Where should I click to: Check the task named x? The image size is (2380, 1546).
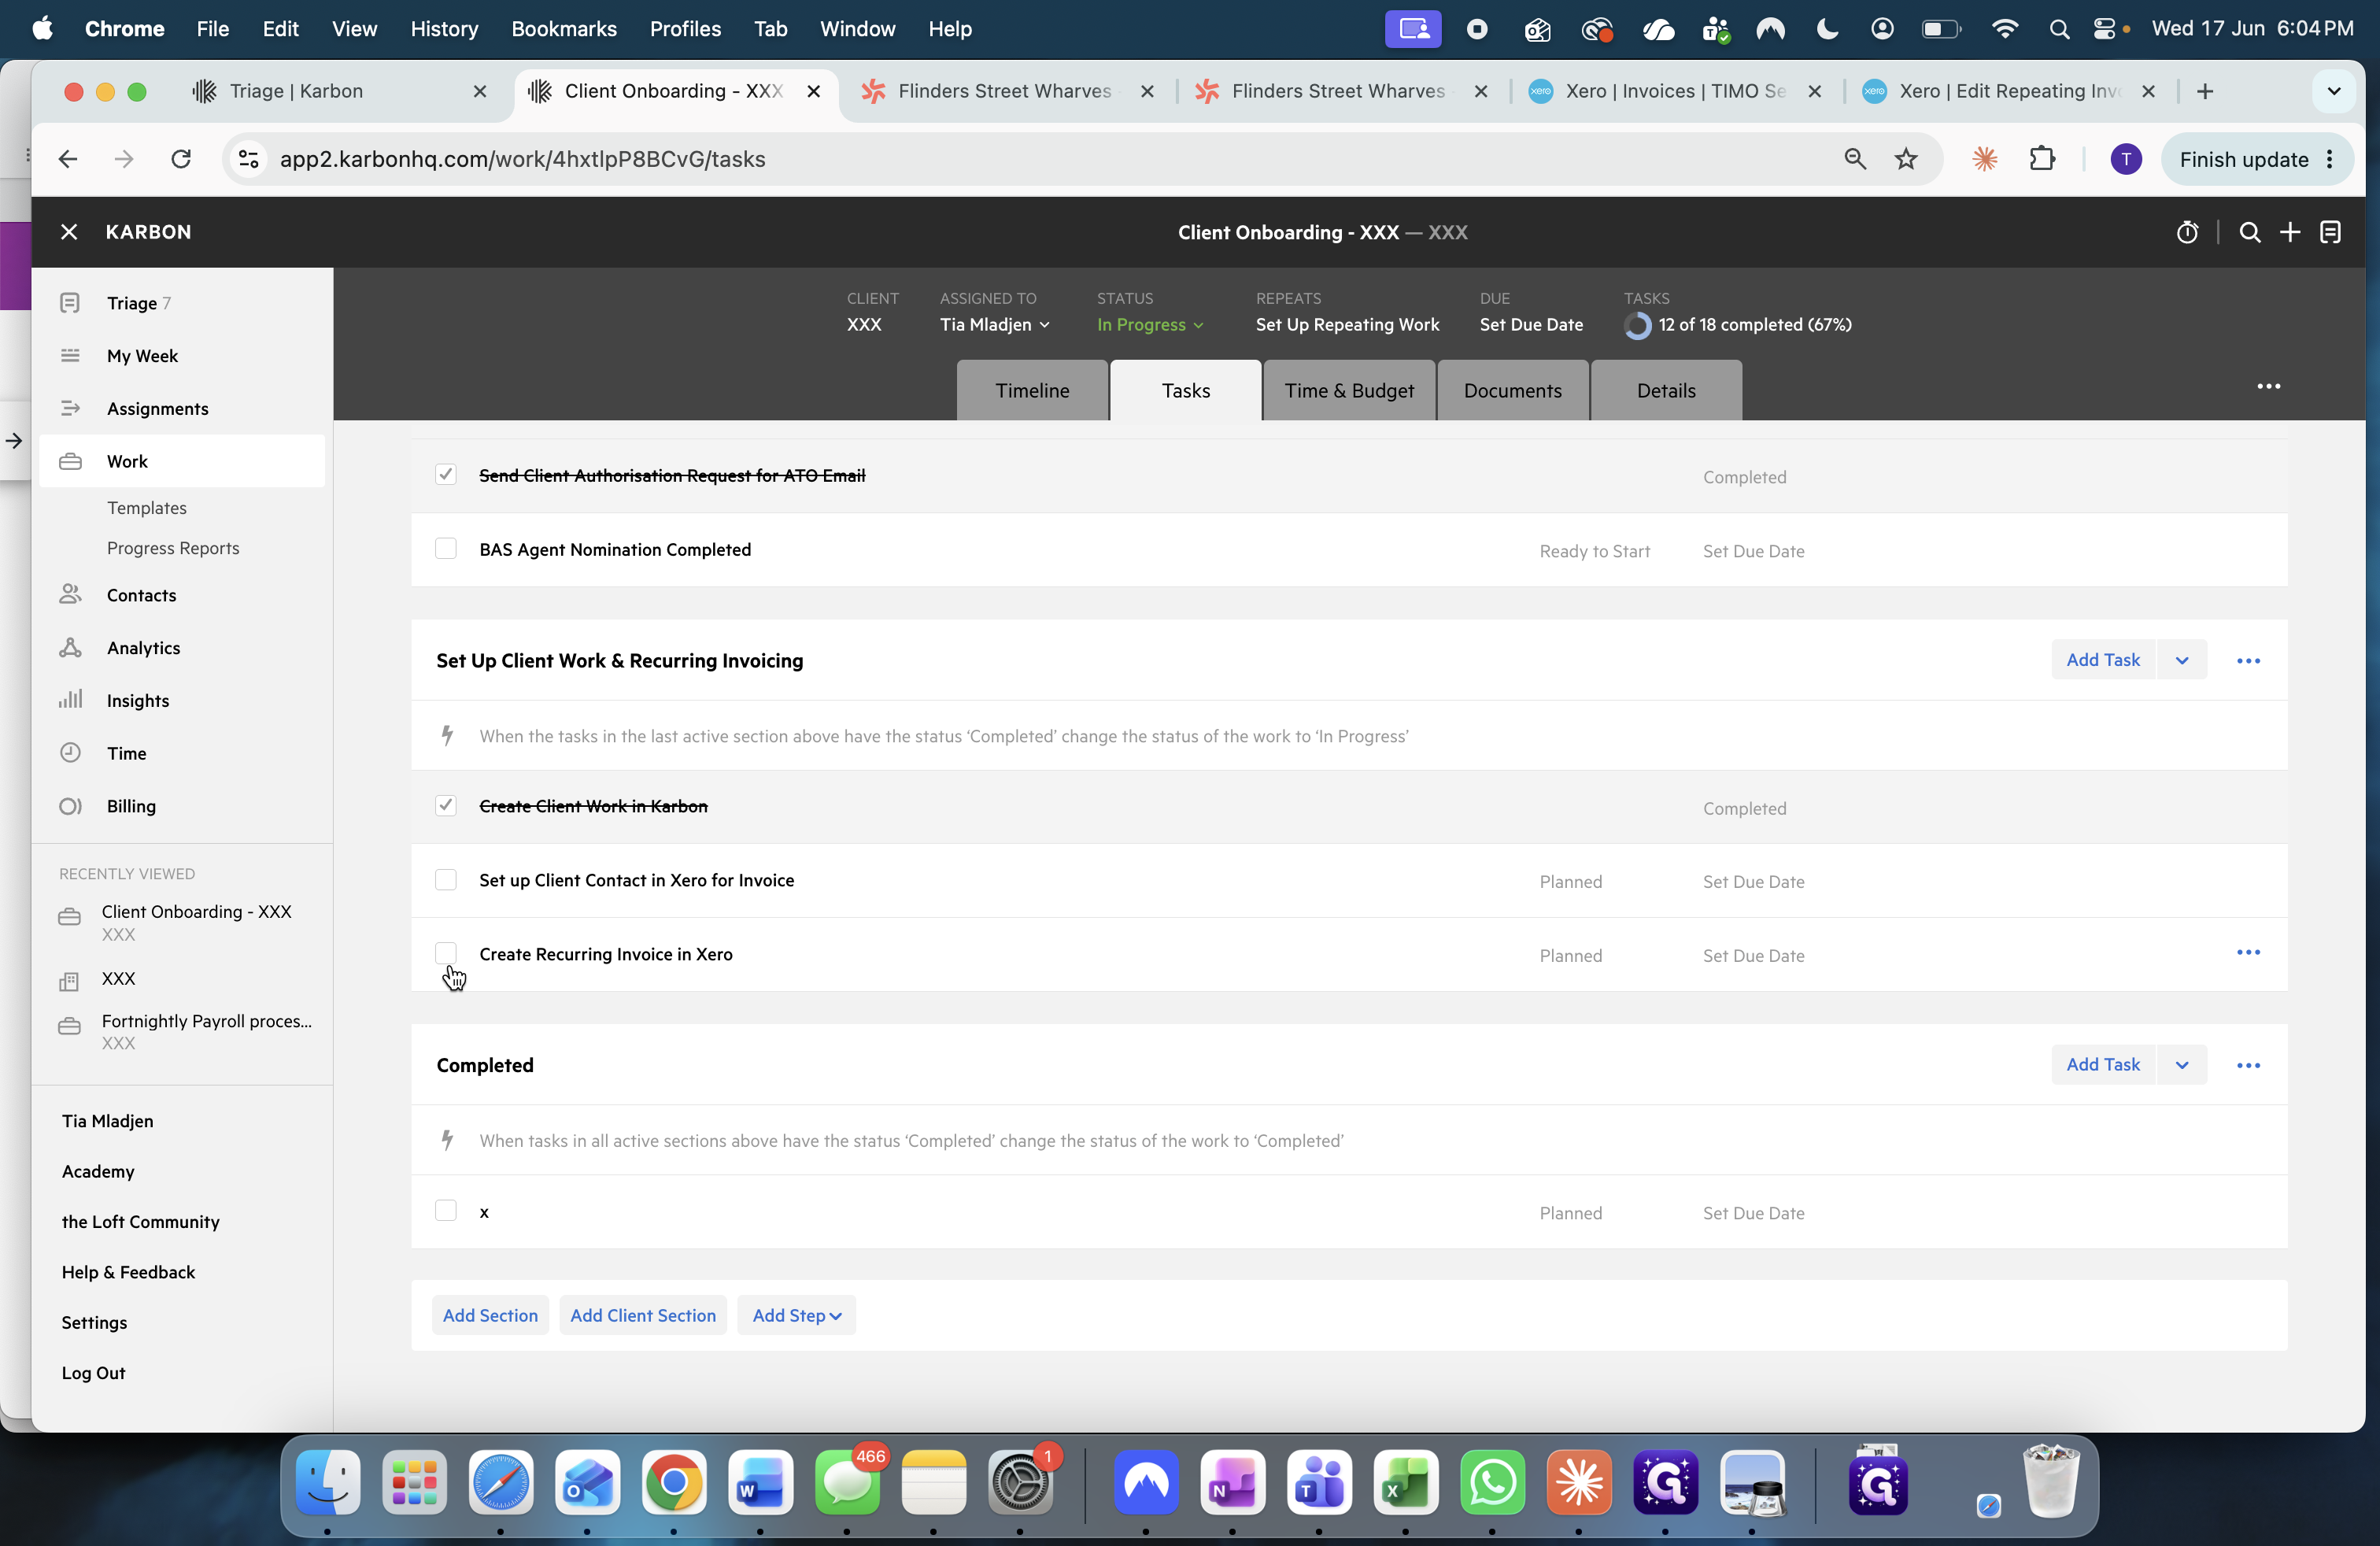pos(446,1211)
